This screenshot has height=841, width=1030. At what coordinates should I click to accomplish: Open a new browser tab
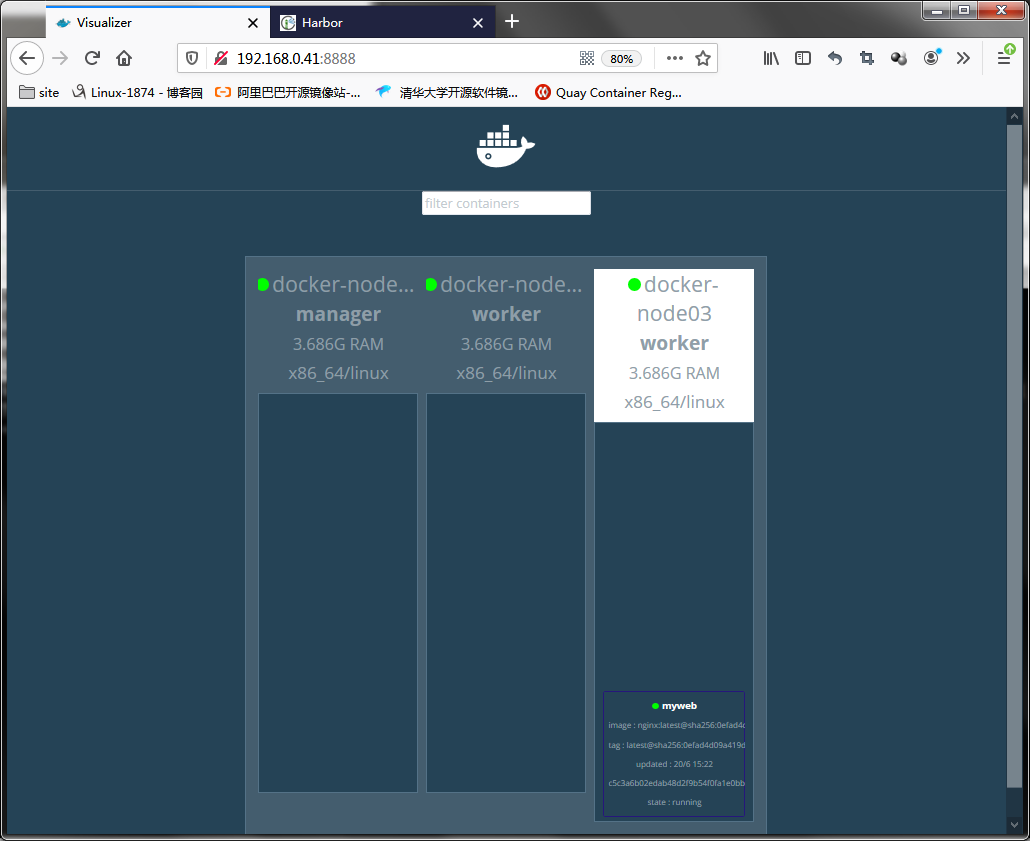(512, 21)
